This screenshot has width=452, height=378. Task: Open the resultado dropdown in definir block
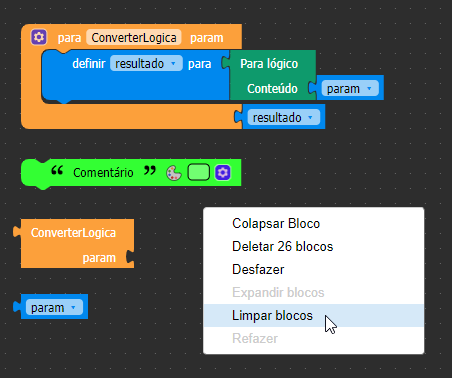click(x=146, y=63)
